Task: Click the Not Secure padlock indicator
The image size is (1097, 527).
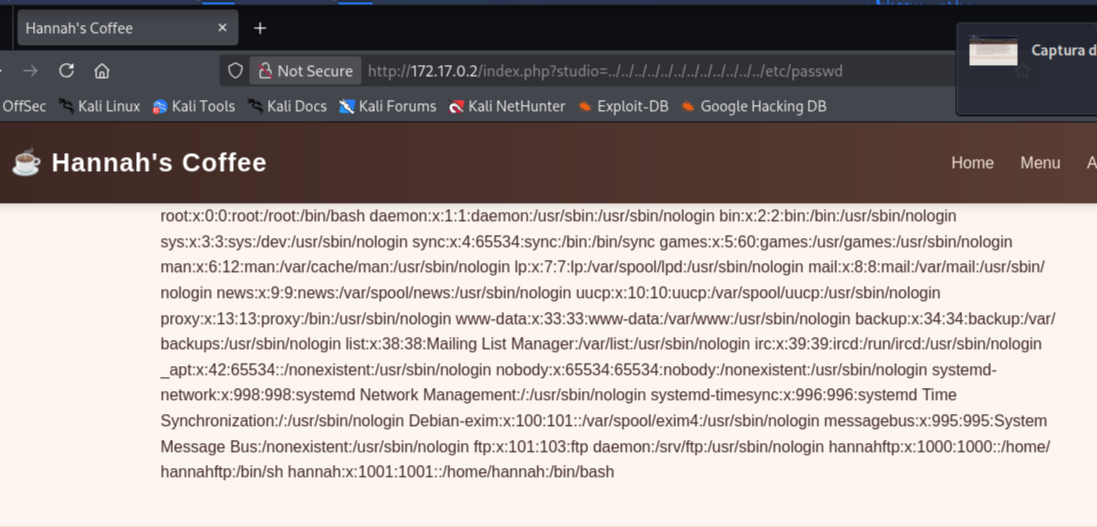Action: 306,71
